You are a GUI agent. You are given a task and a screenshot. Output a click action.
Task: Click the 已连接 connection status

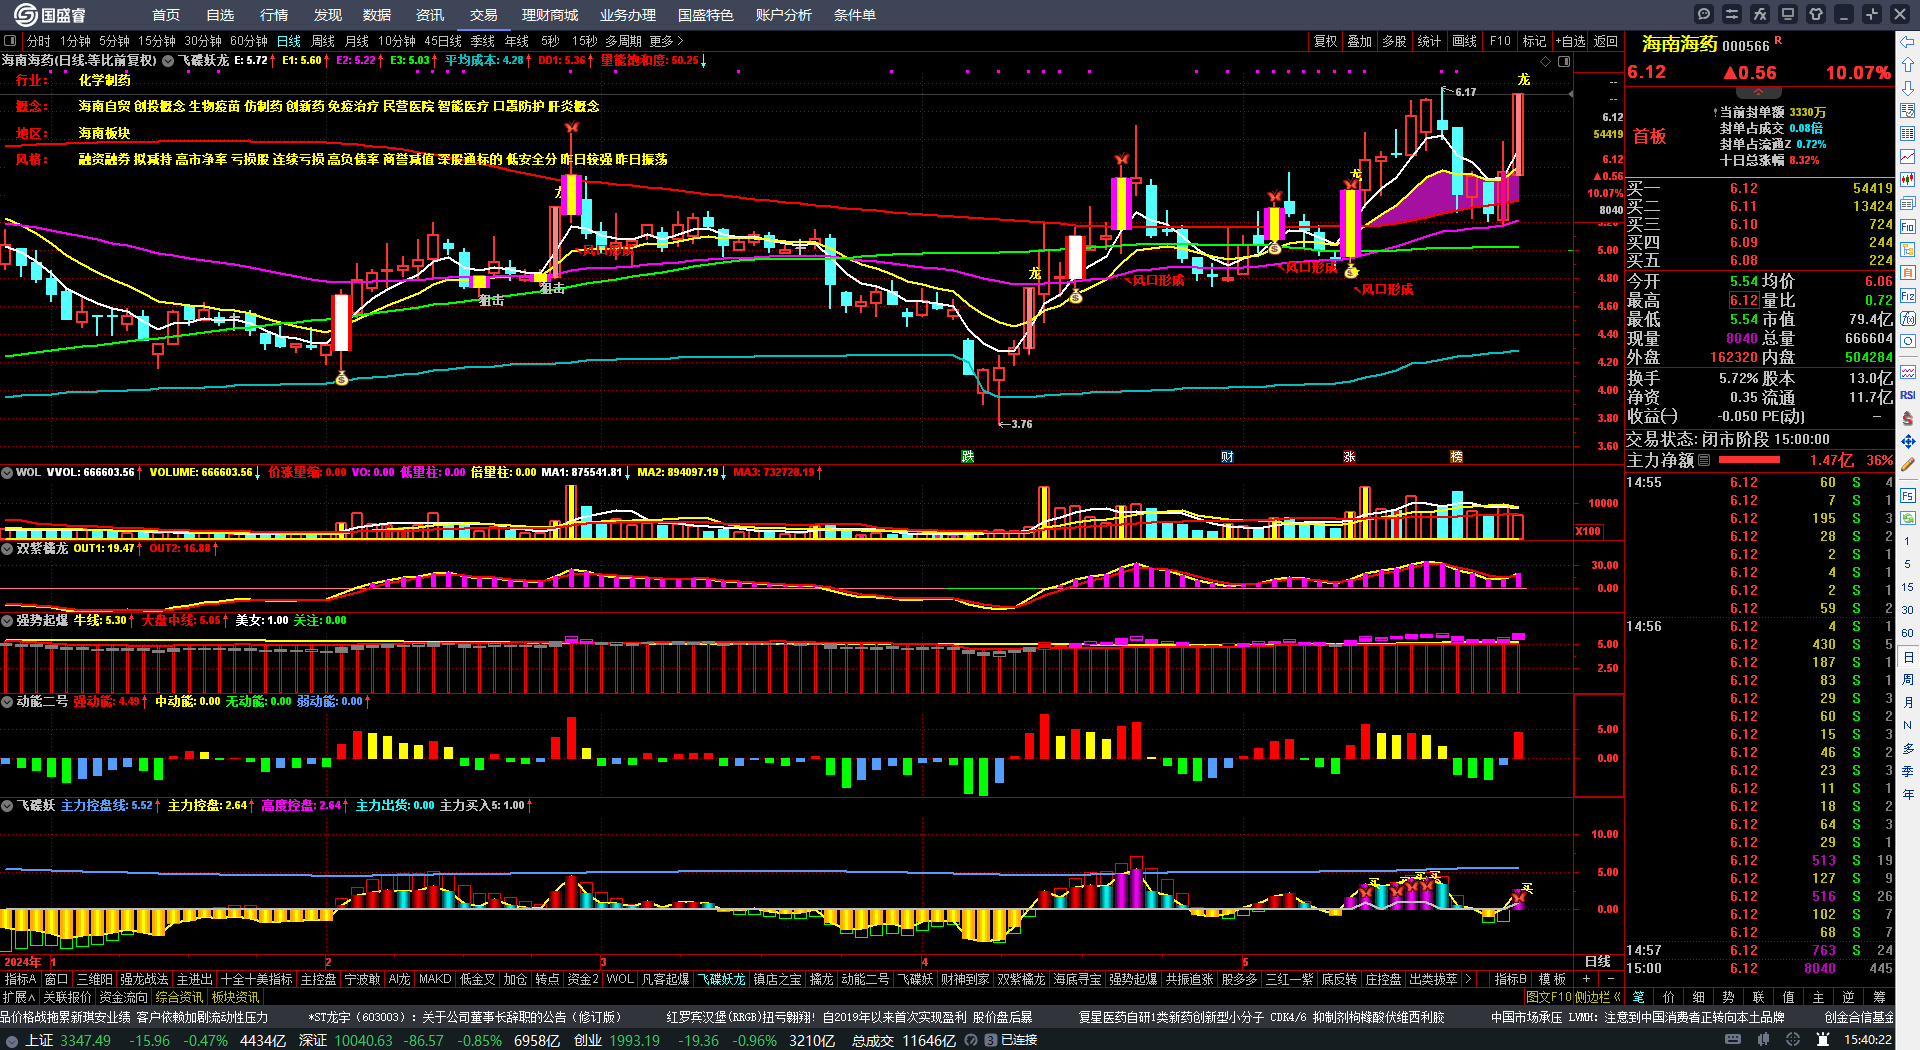[x=1018, y=1040]
